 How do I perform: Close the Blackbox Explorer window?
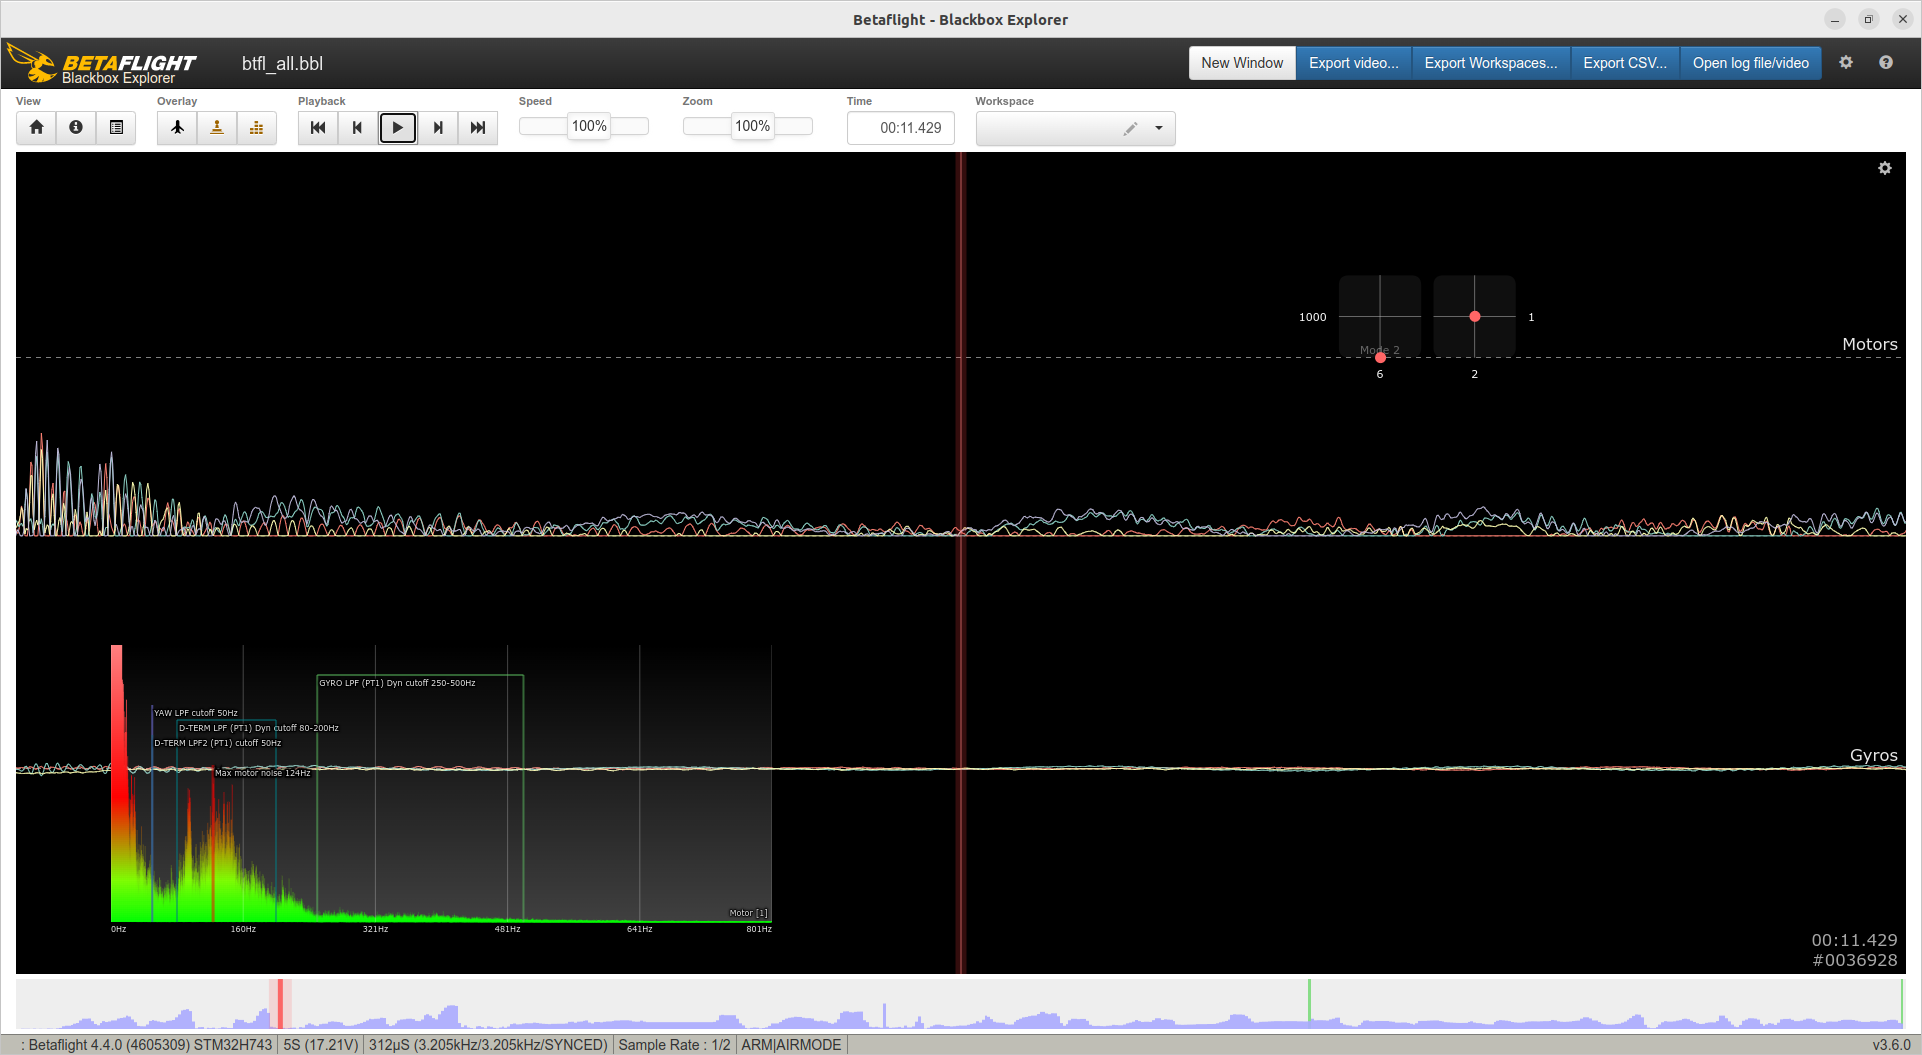coord(1902,20)
